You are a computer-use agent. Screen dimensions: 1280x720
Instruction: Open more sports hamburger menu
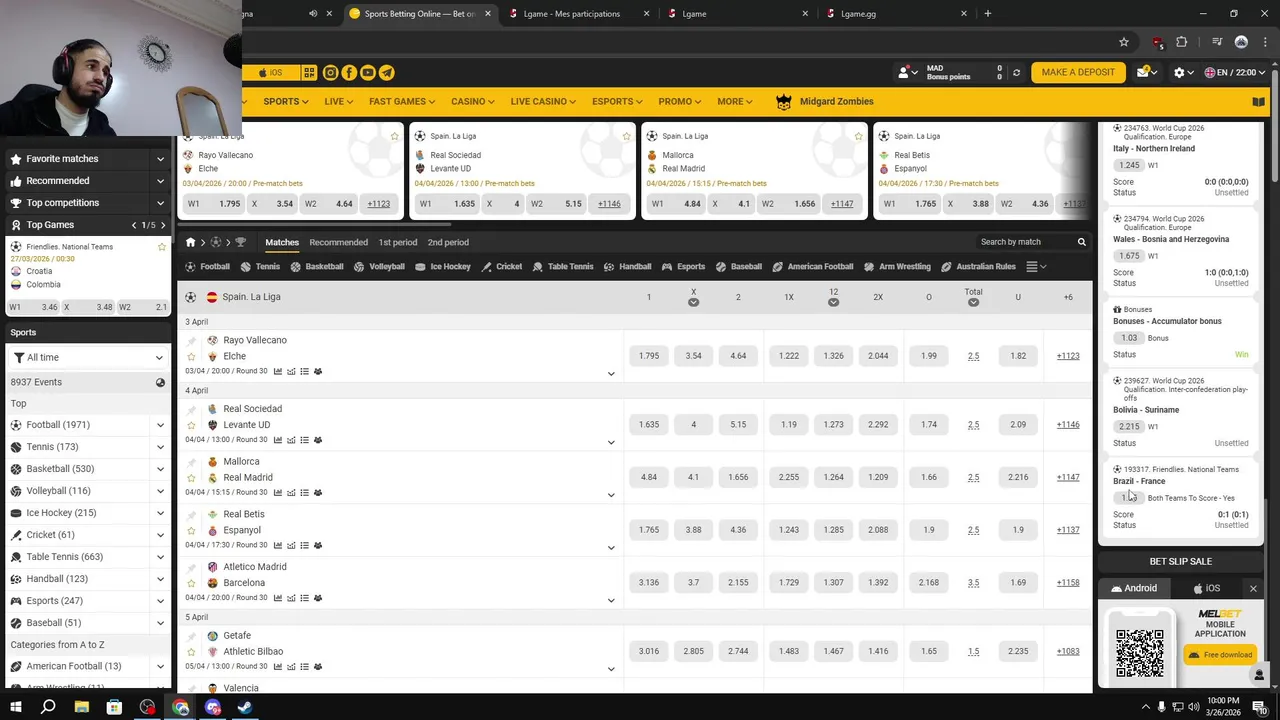click(1036, 267)
